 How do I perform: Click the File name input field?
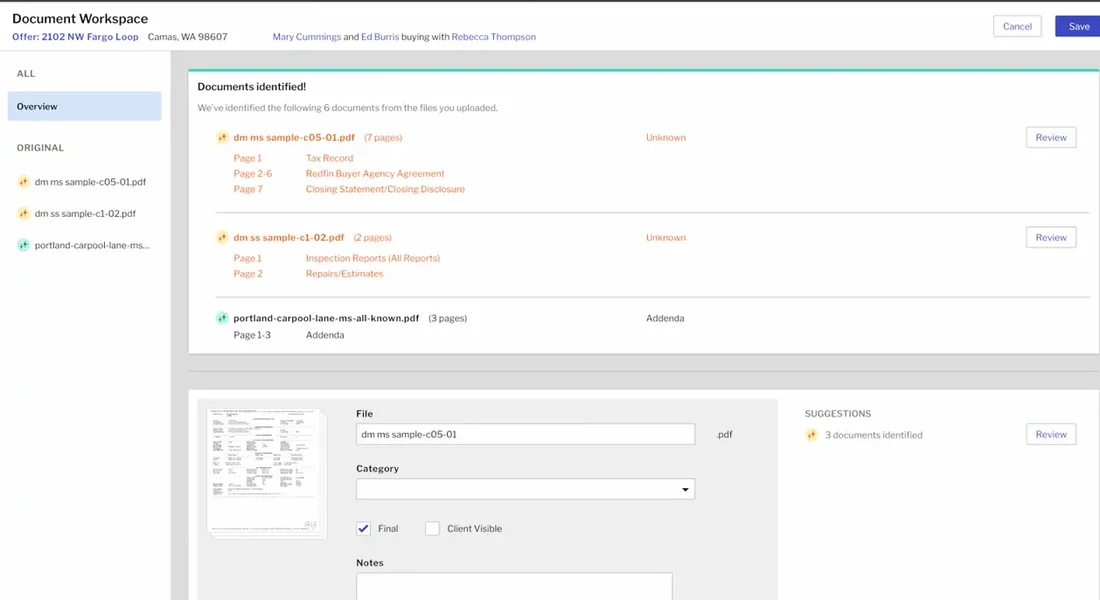click(525, 434)
